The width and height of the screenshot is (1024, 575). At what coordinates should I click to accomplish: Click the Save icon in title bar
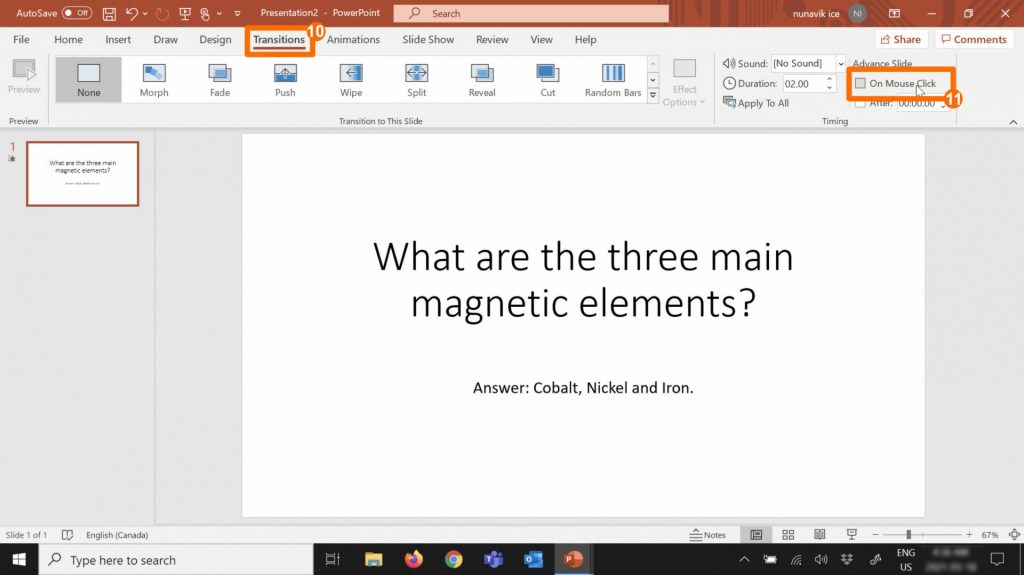point(109,14)
